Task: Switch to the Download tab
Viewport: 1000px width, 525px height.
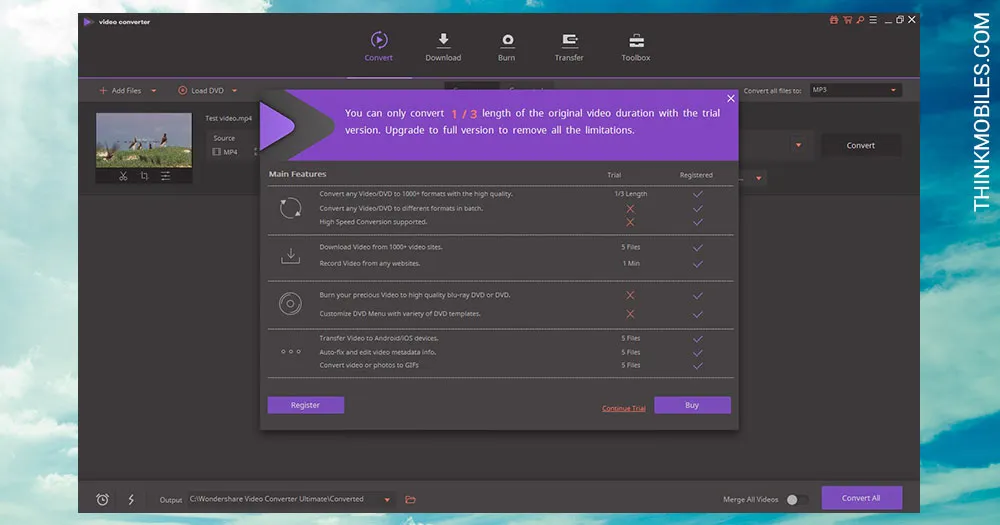Action: point(443,47)
